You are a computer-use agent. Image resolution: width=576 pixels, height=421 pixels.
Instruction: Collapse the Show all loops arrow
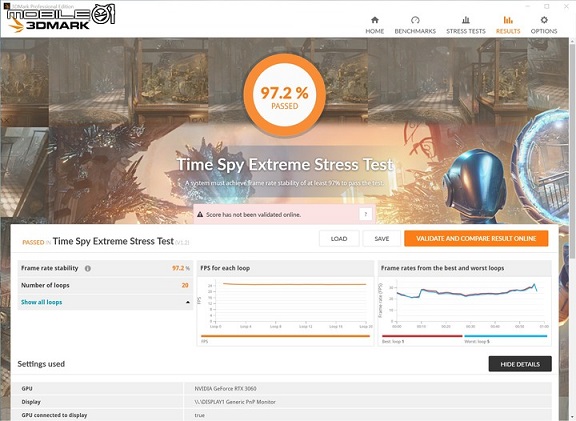188,302
